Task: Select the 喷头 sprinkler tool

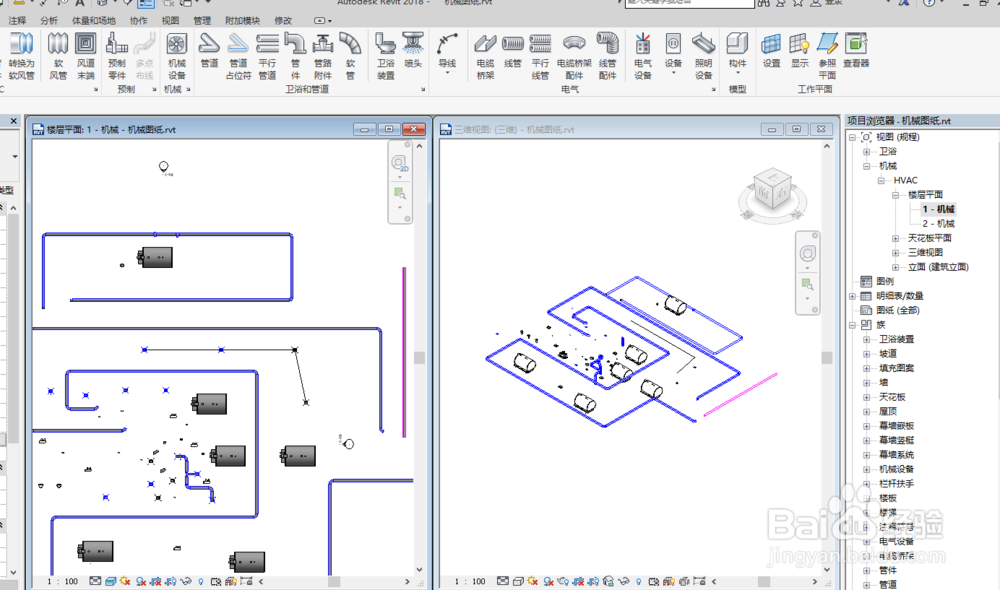Action: 413,50
